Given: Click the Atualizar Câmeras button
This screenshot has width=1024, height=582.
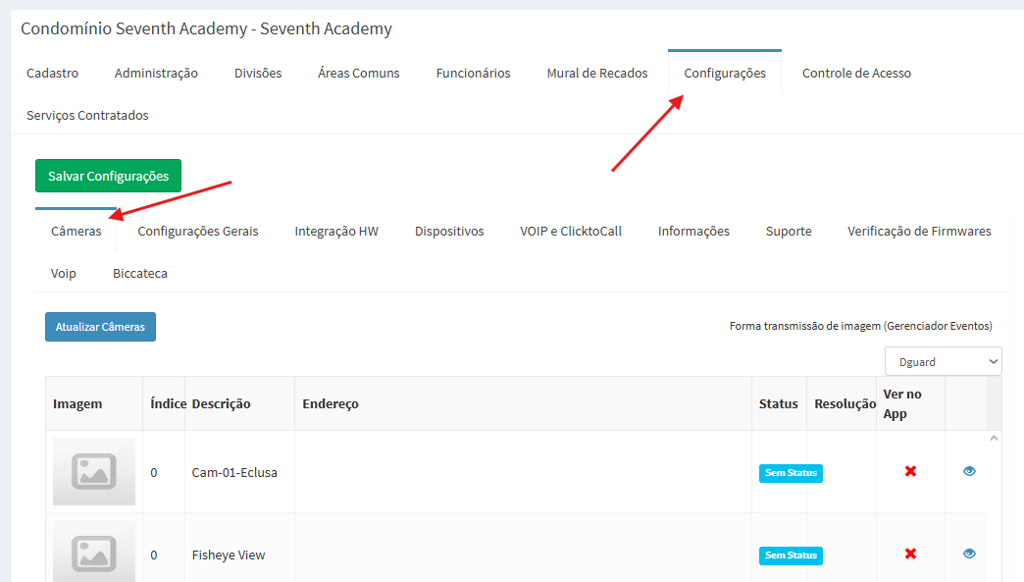Looking at the screenshot, I should point(100,327).
